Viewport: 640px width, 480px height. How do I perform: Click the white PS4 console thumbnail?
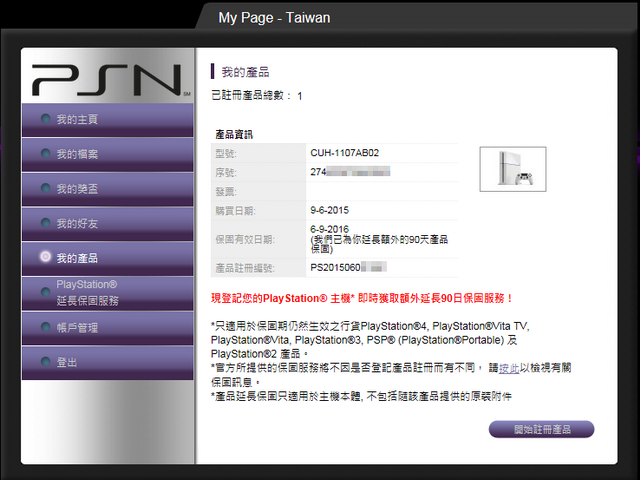point(513,169)
